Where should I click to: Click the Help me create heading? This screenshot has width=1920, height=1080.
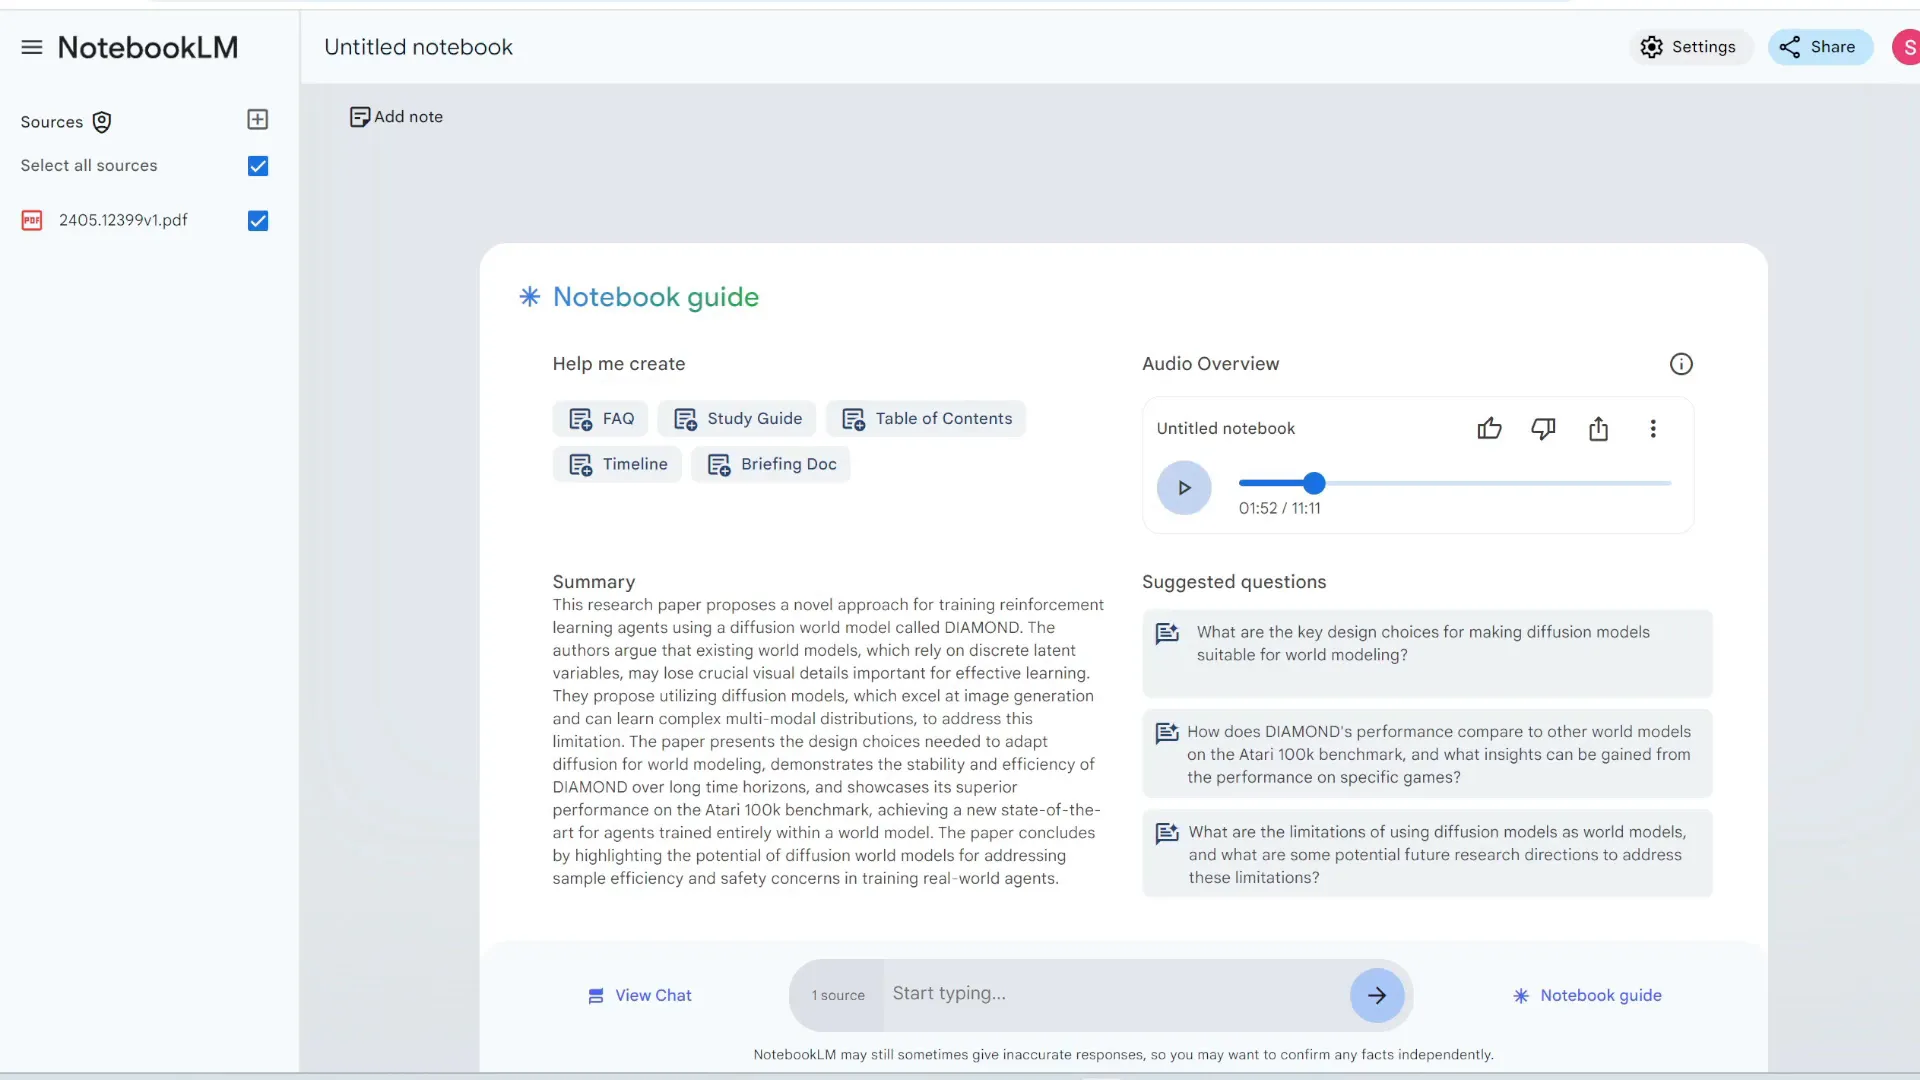pyautogui.click(x=619, y=364)
